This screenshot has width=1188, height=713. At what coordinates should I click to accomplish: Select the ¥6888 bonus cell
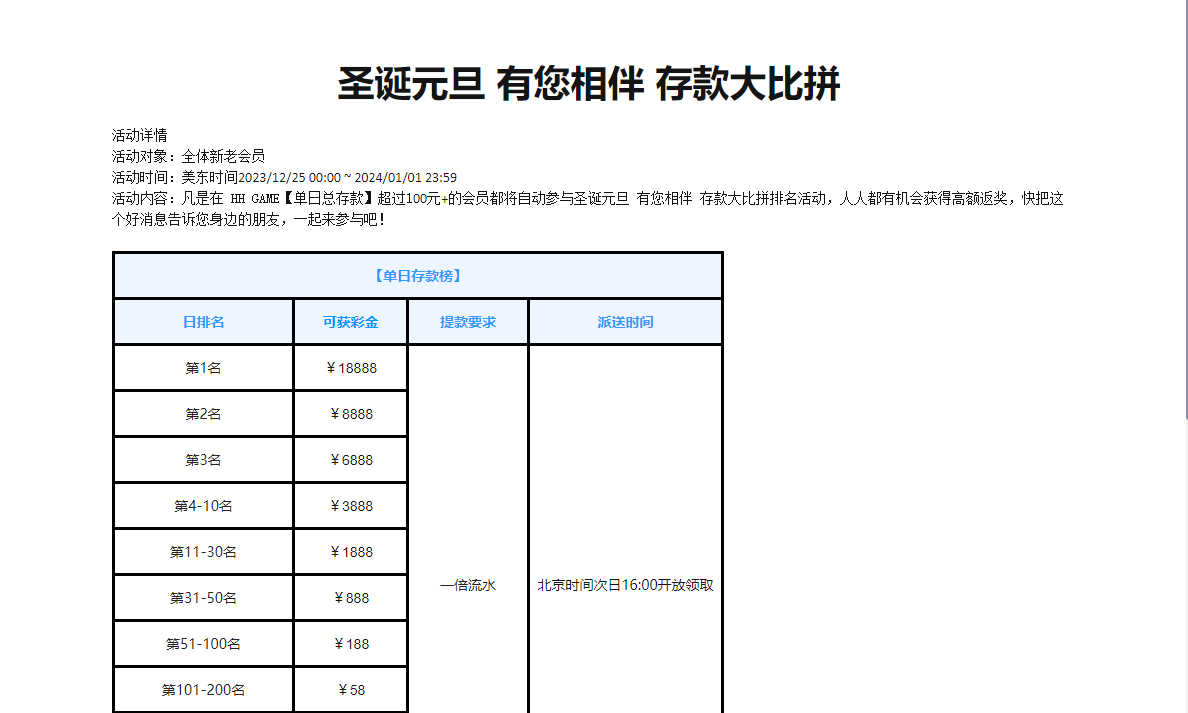(351, 460)
